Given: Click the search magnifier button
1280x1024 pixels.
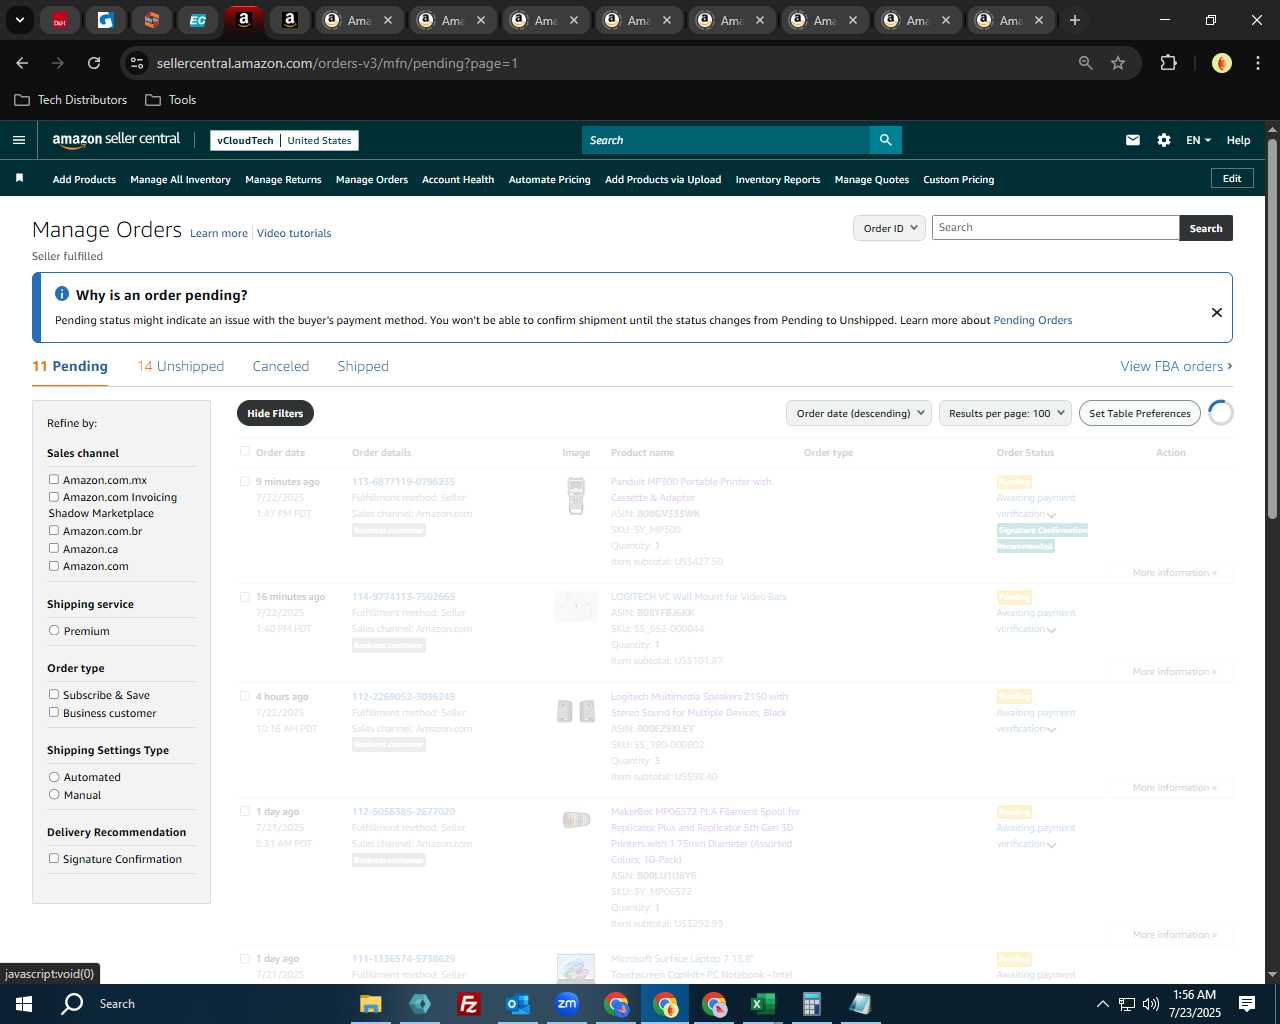Looking at the screenshot, I should coord(885,140).
